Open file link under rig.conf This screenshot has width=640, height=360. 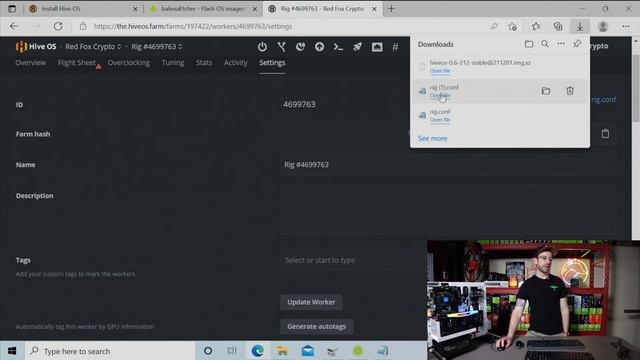[x=440, y=120]
